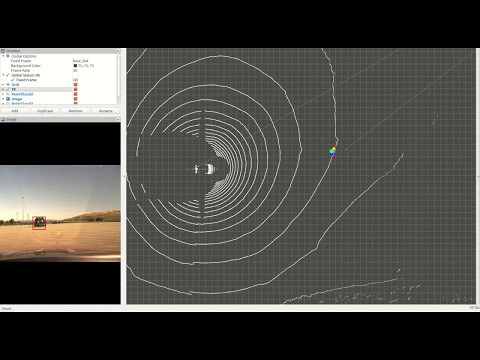Select the Fixed Frame value base_link

pyautogui.click(x=81, y=61)
